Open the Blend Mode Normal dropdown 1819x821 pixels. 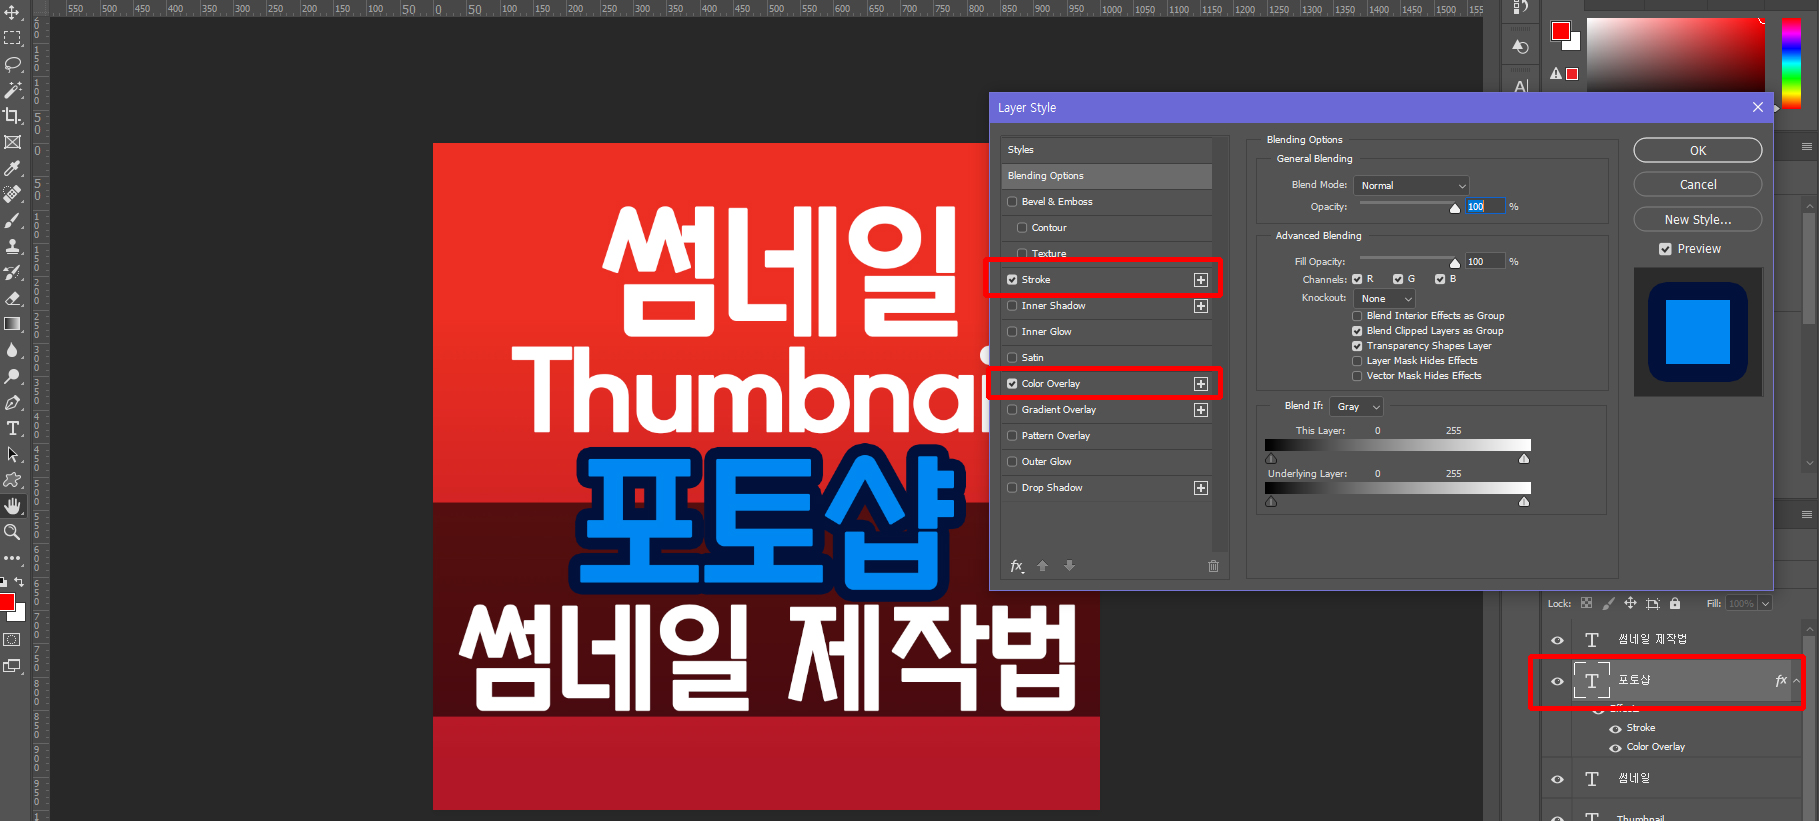click(1411, 186)
